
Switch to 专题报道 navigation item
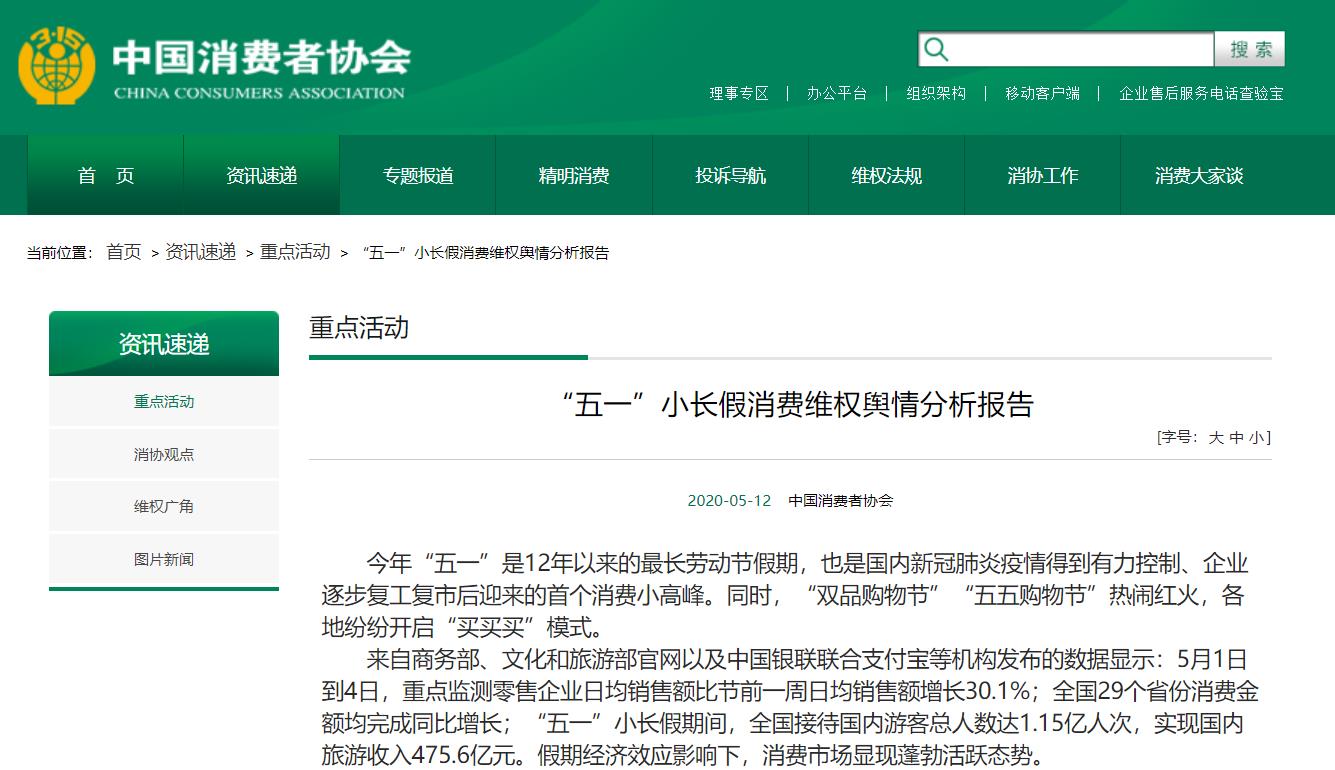click(x=418, y=176)
